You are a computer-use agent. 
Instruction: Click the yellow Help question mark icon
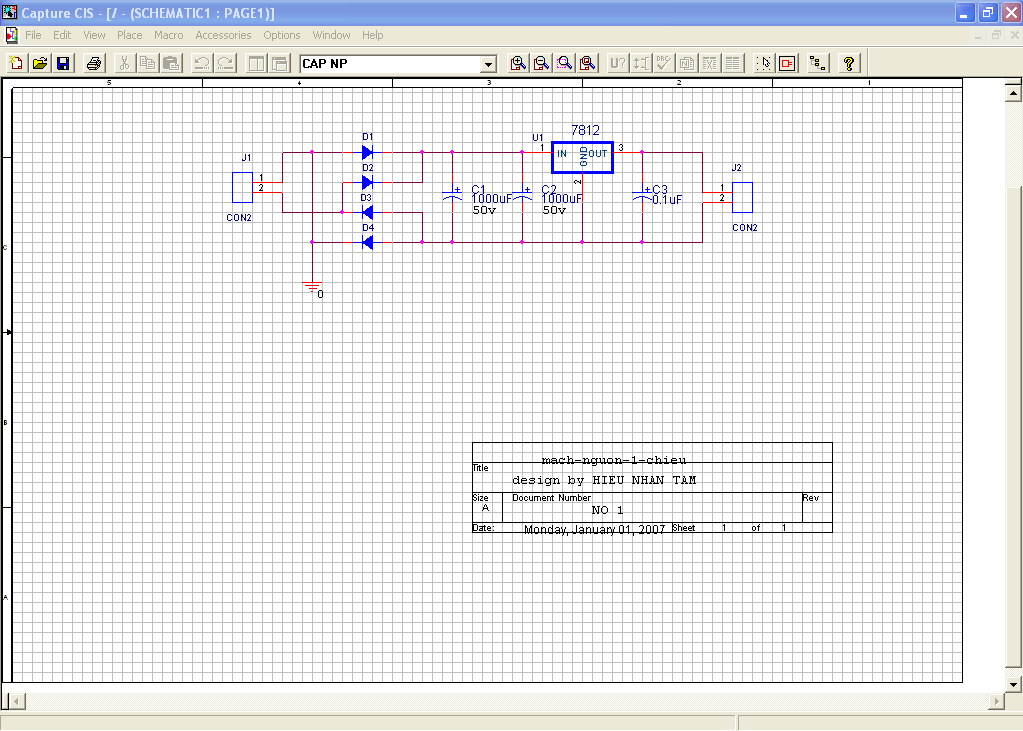coord(848,63)
